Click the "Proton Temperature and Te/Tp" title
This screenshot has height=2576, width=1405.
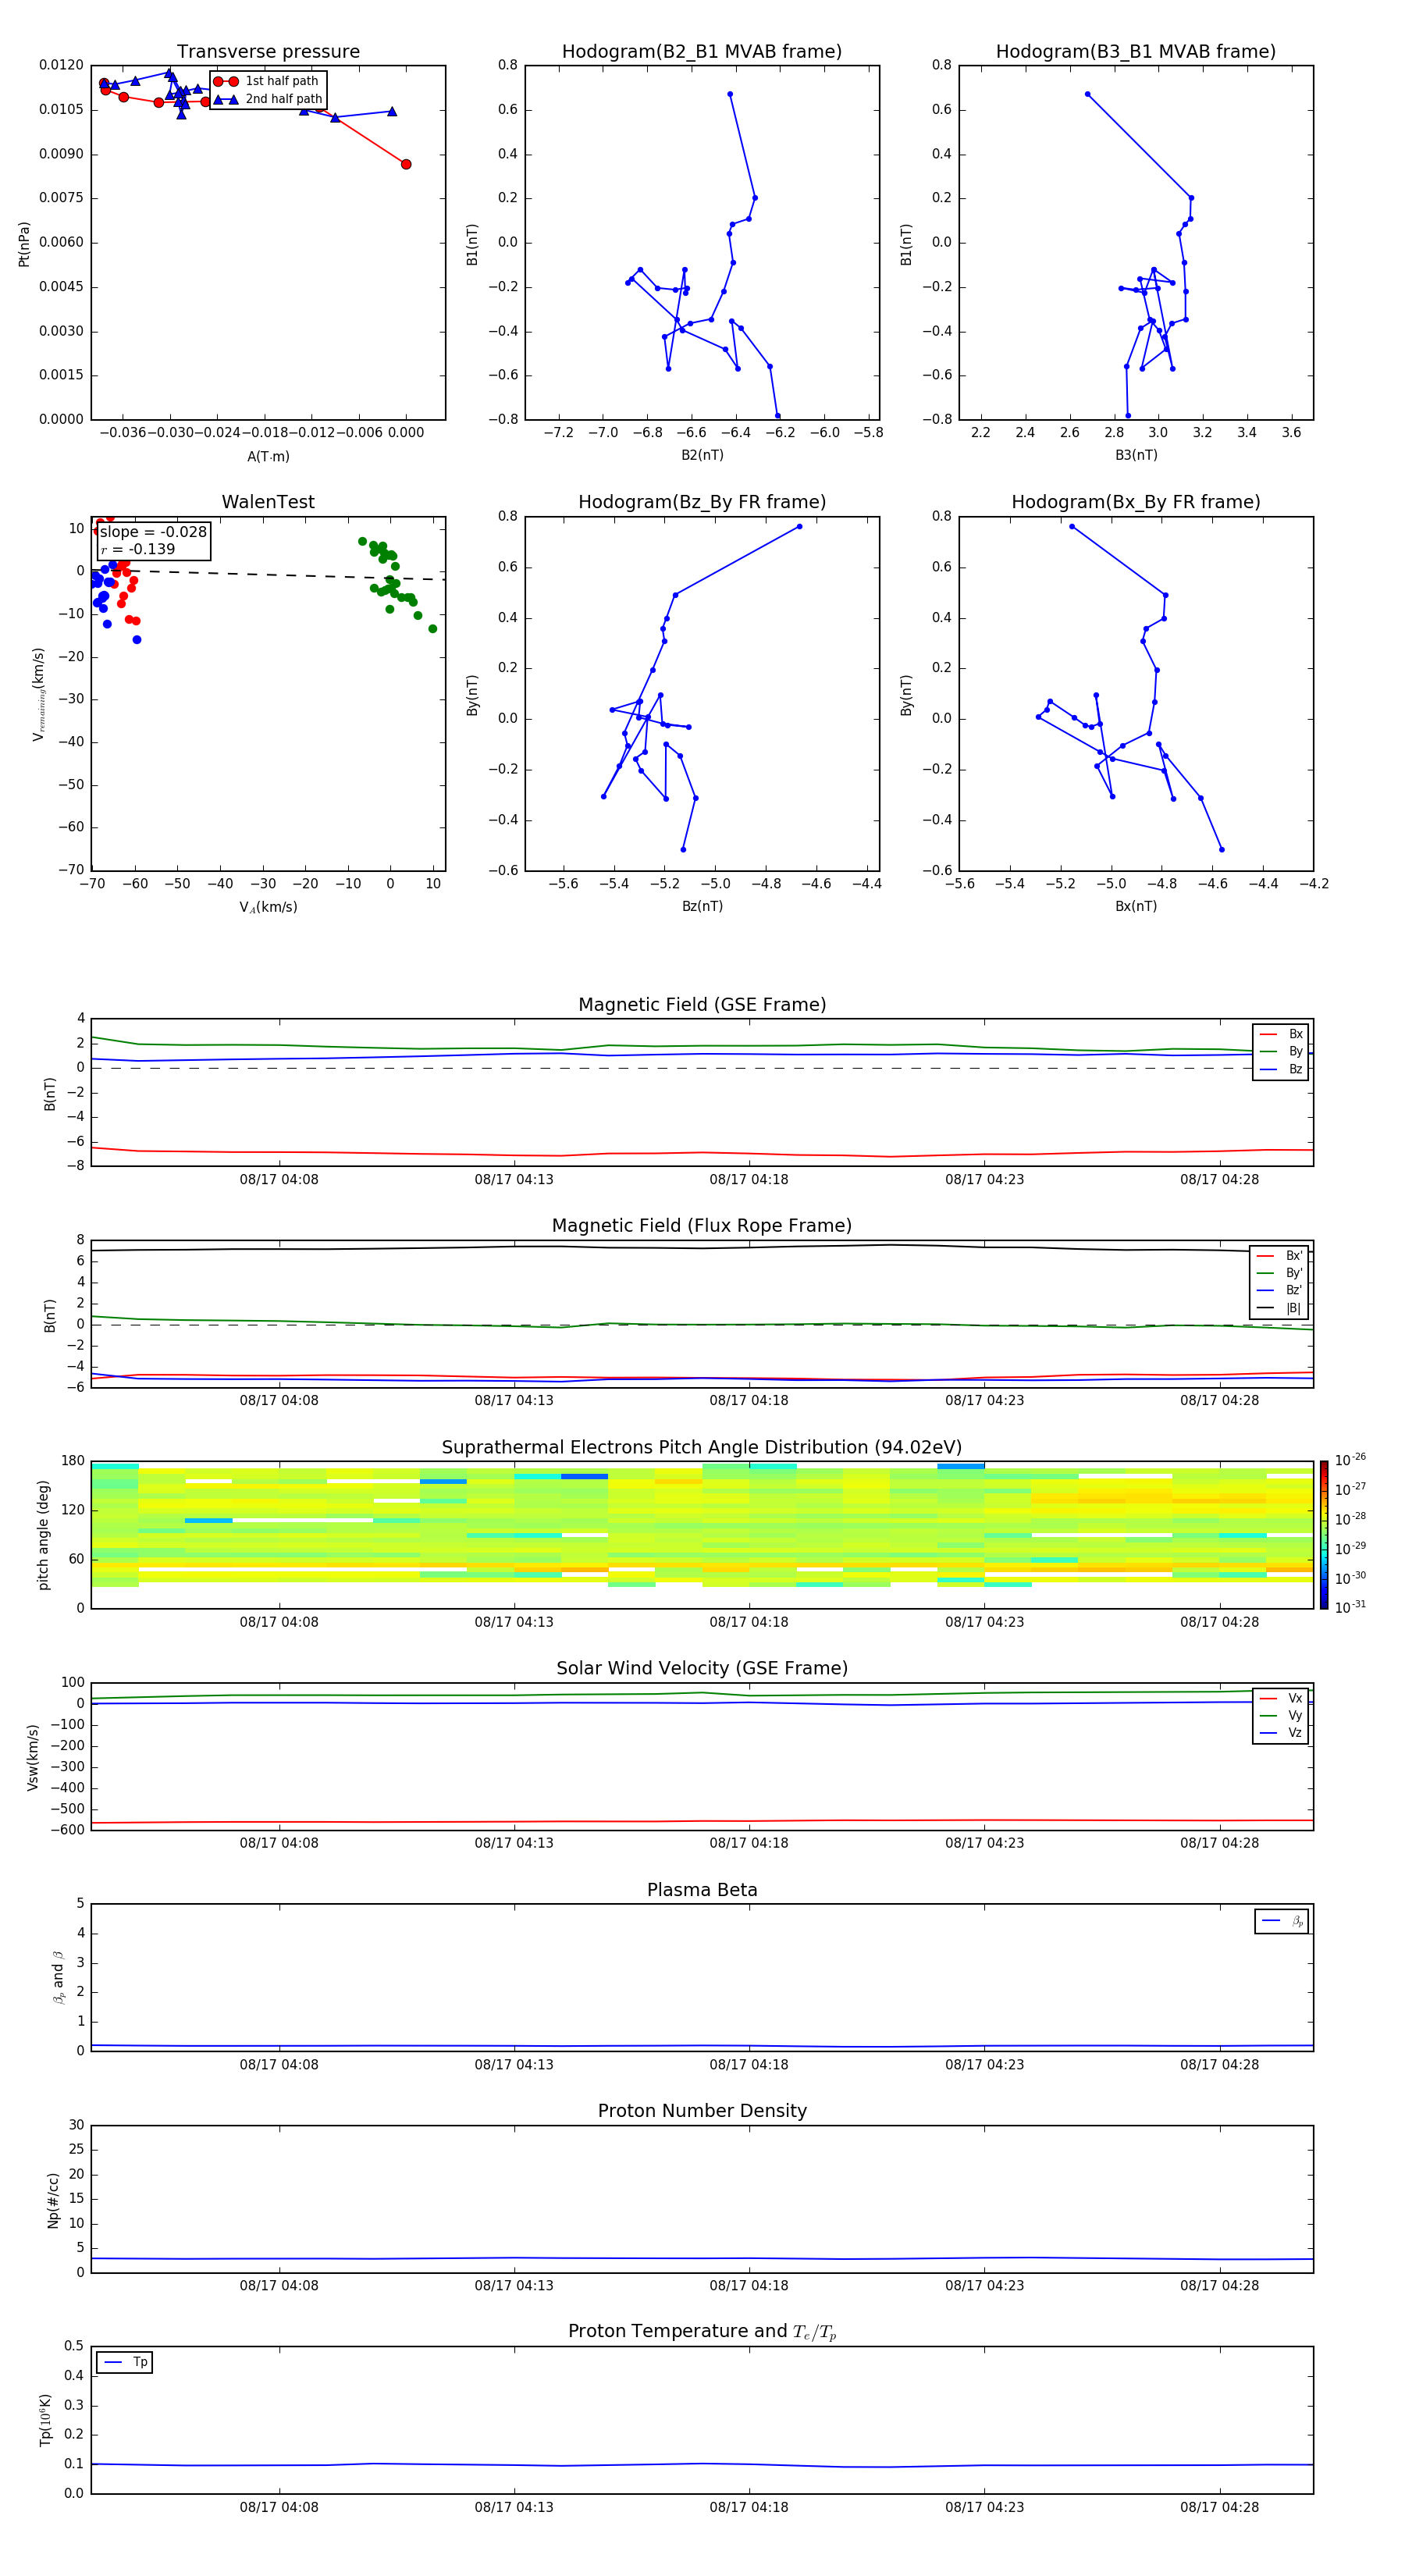pos(702,2332)
